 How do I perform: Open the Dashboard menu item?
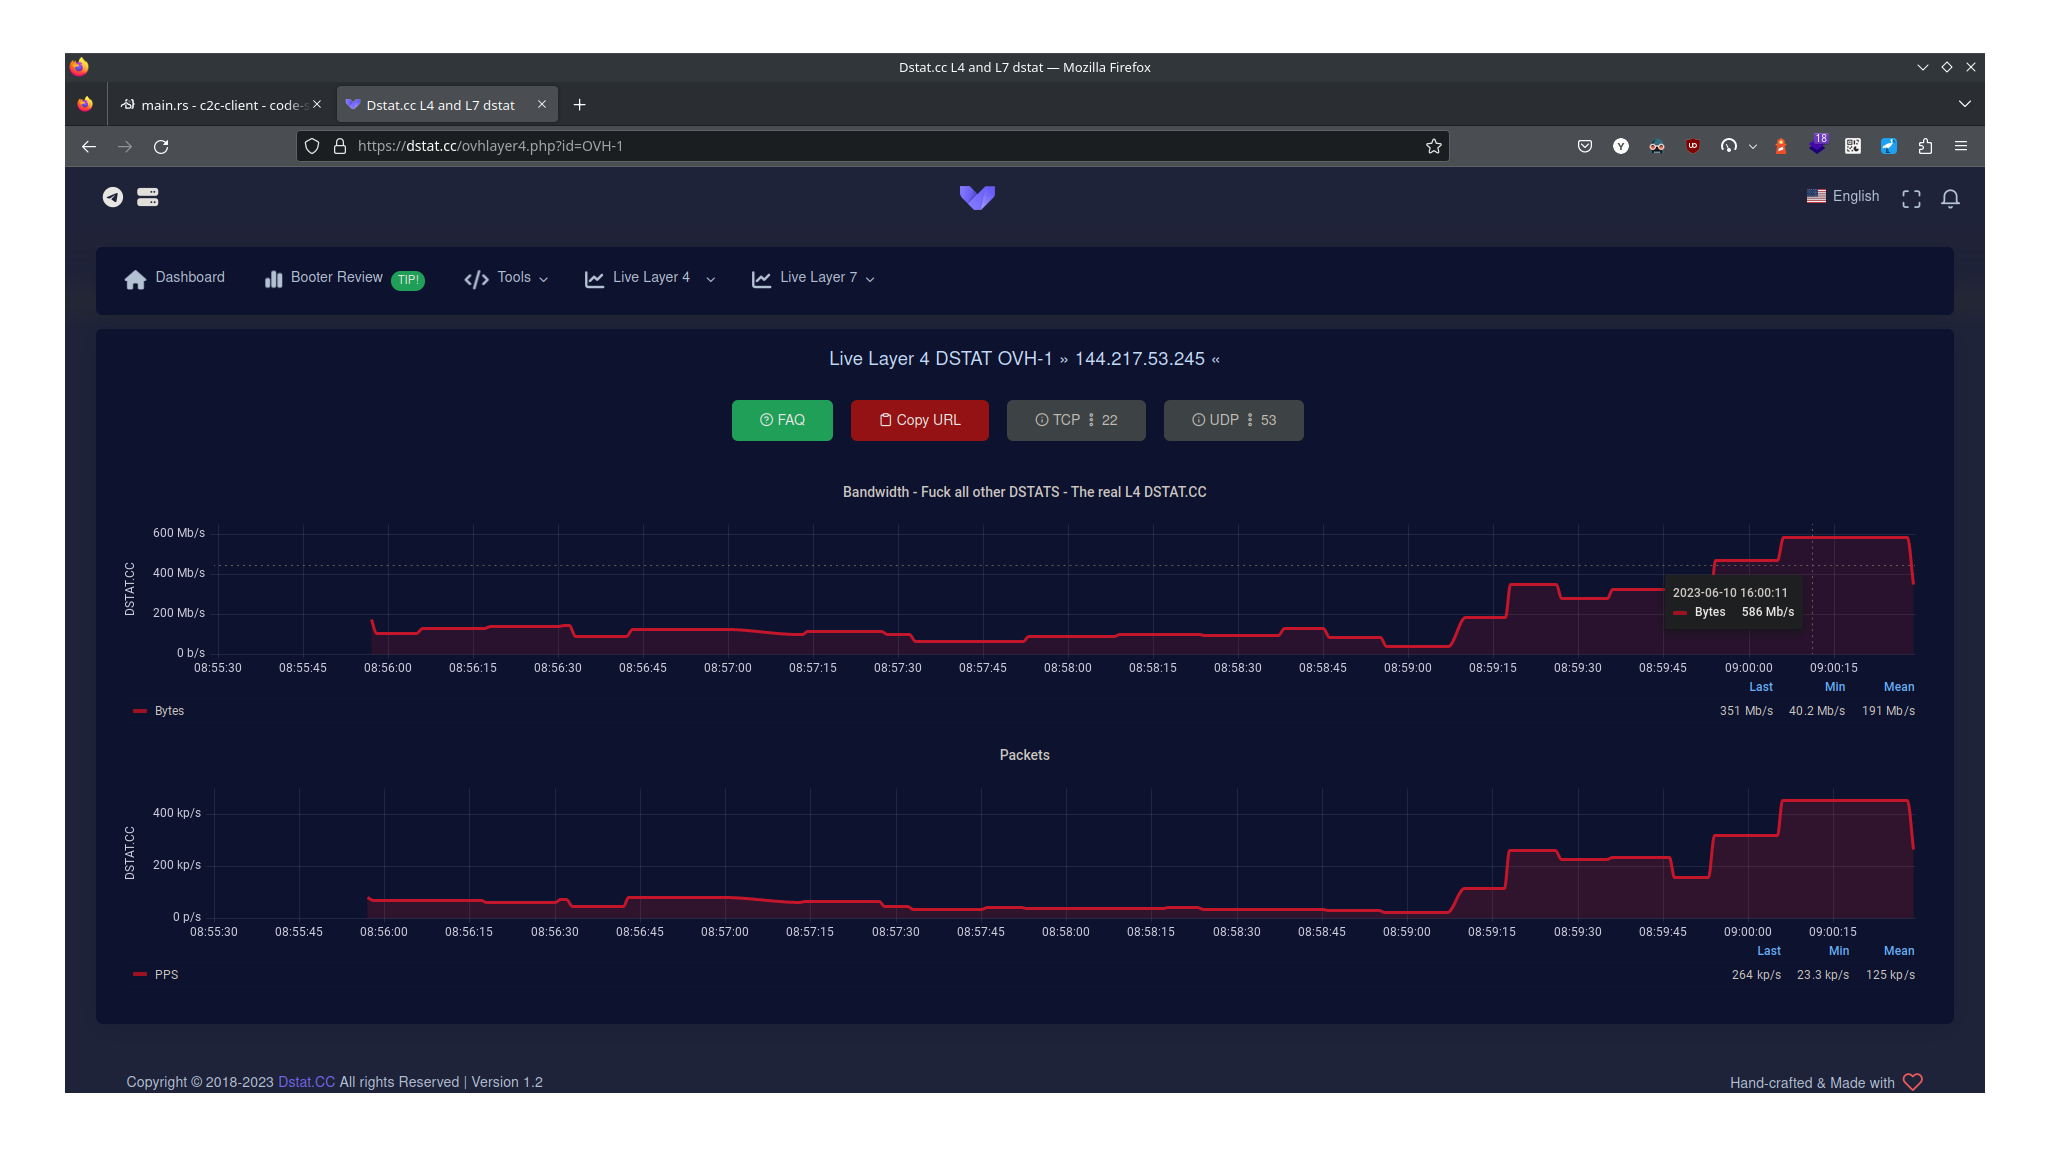(x=175, y=278)
